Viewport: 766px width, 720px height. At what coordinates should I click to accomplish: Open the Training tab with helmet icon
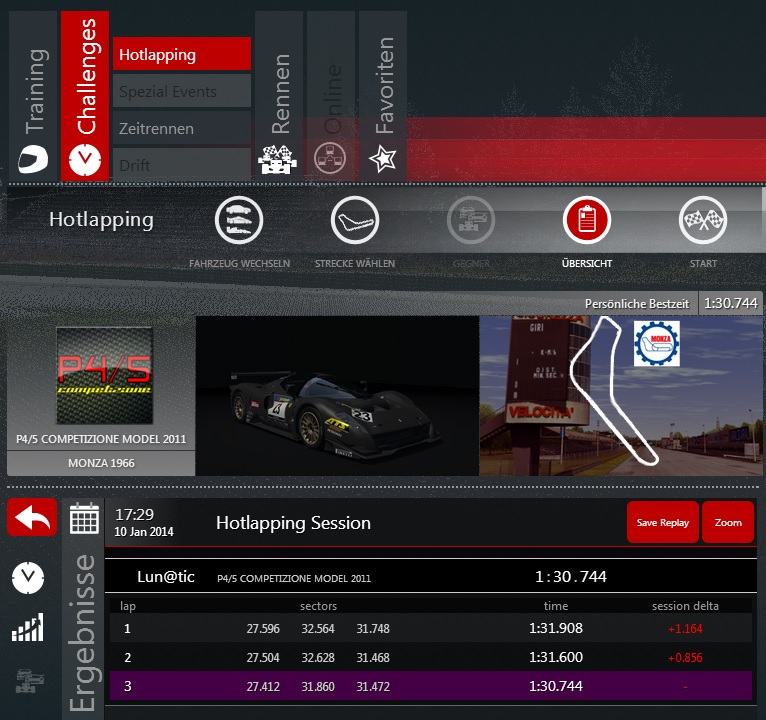33,96
